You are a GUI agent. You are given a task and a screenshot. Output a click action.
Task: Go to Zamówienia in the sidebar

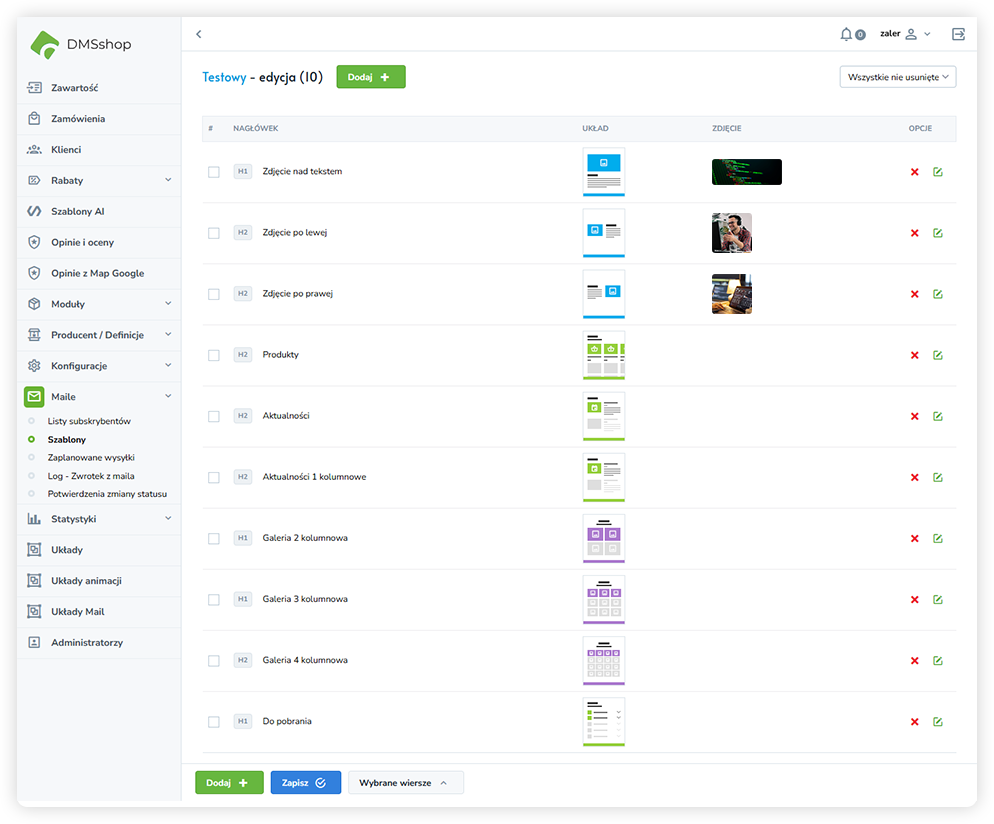pyautogui.click(x=78, y=119)
